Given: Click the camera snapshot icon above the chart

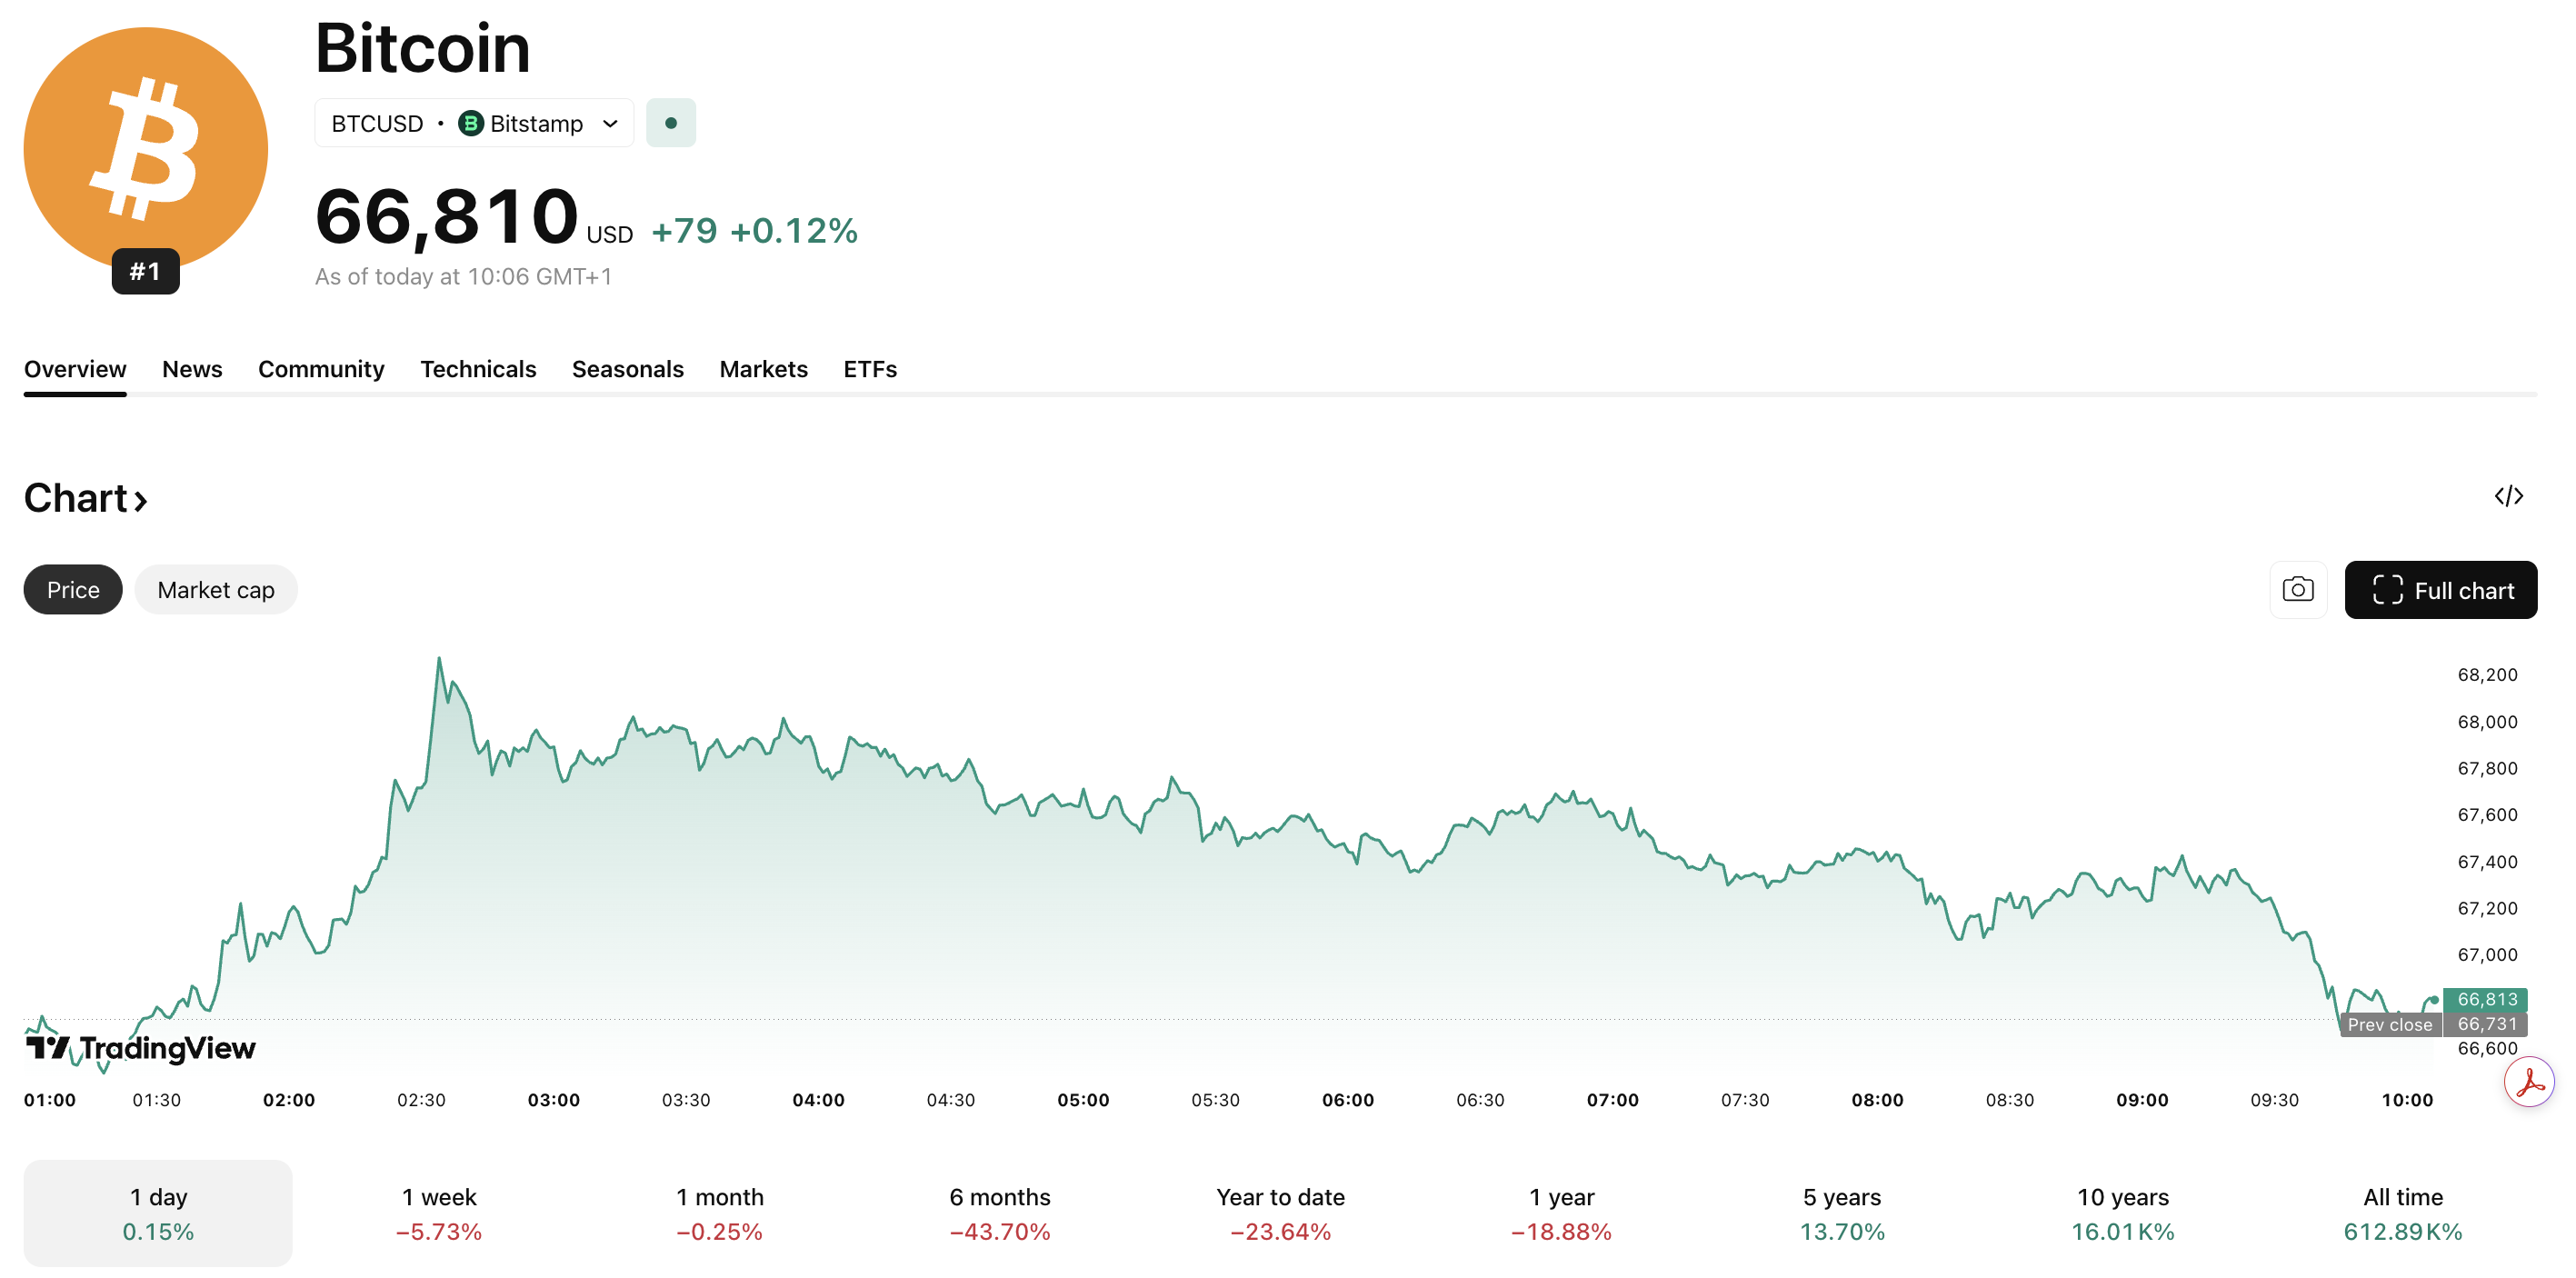Looking at the screenshot, I should pyautogui.click(x=2298, y=589).
